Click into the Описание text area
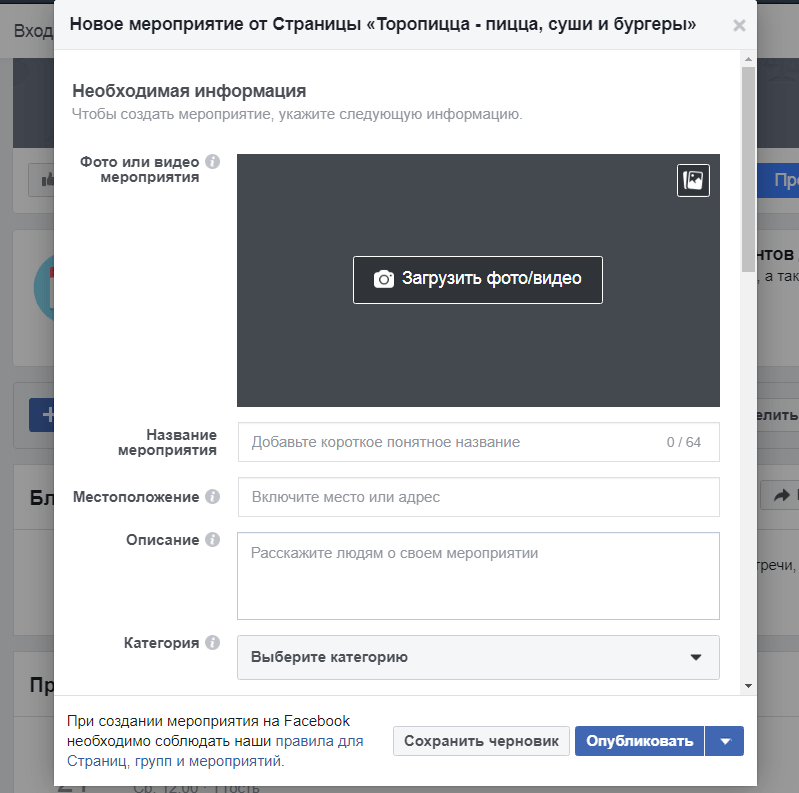 478,576
